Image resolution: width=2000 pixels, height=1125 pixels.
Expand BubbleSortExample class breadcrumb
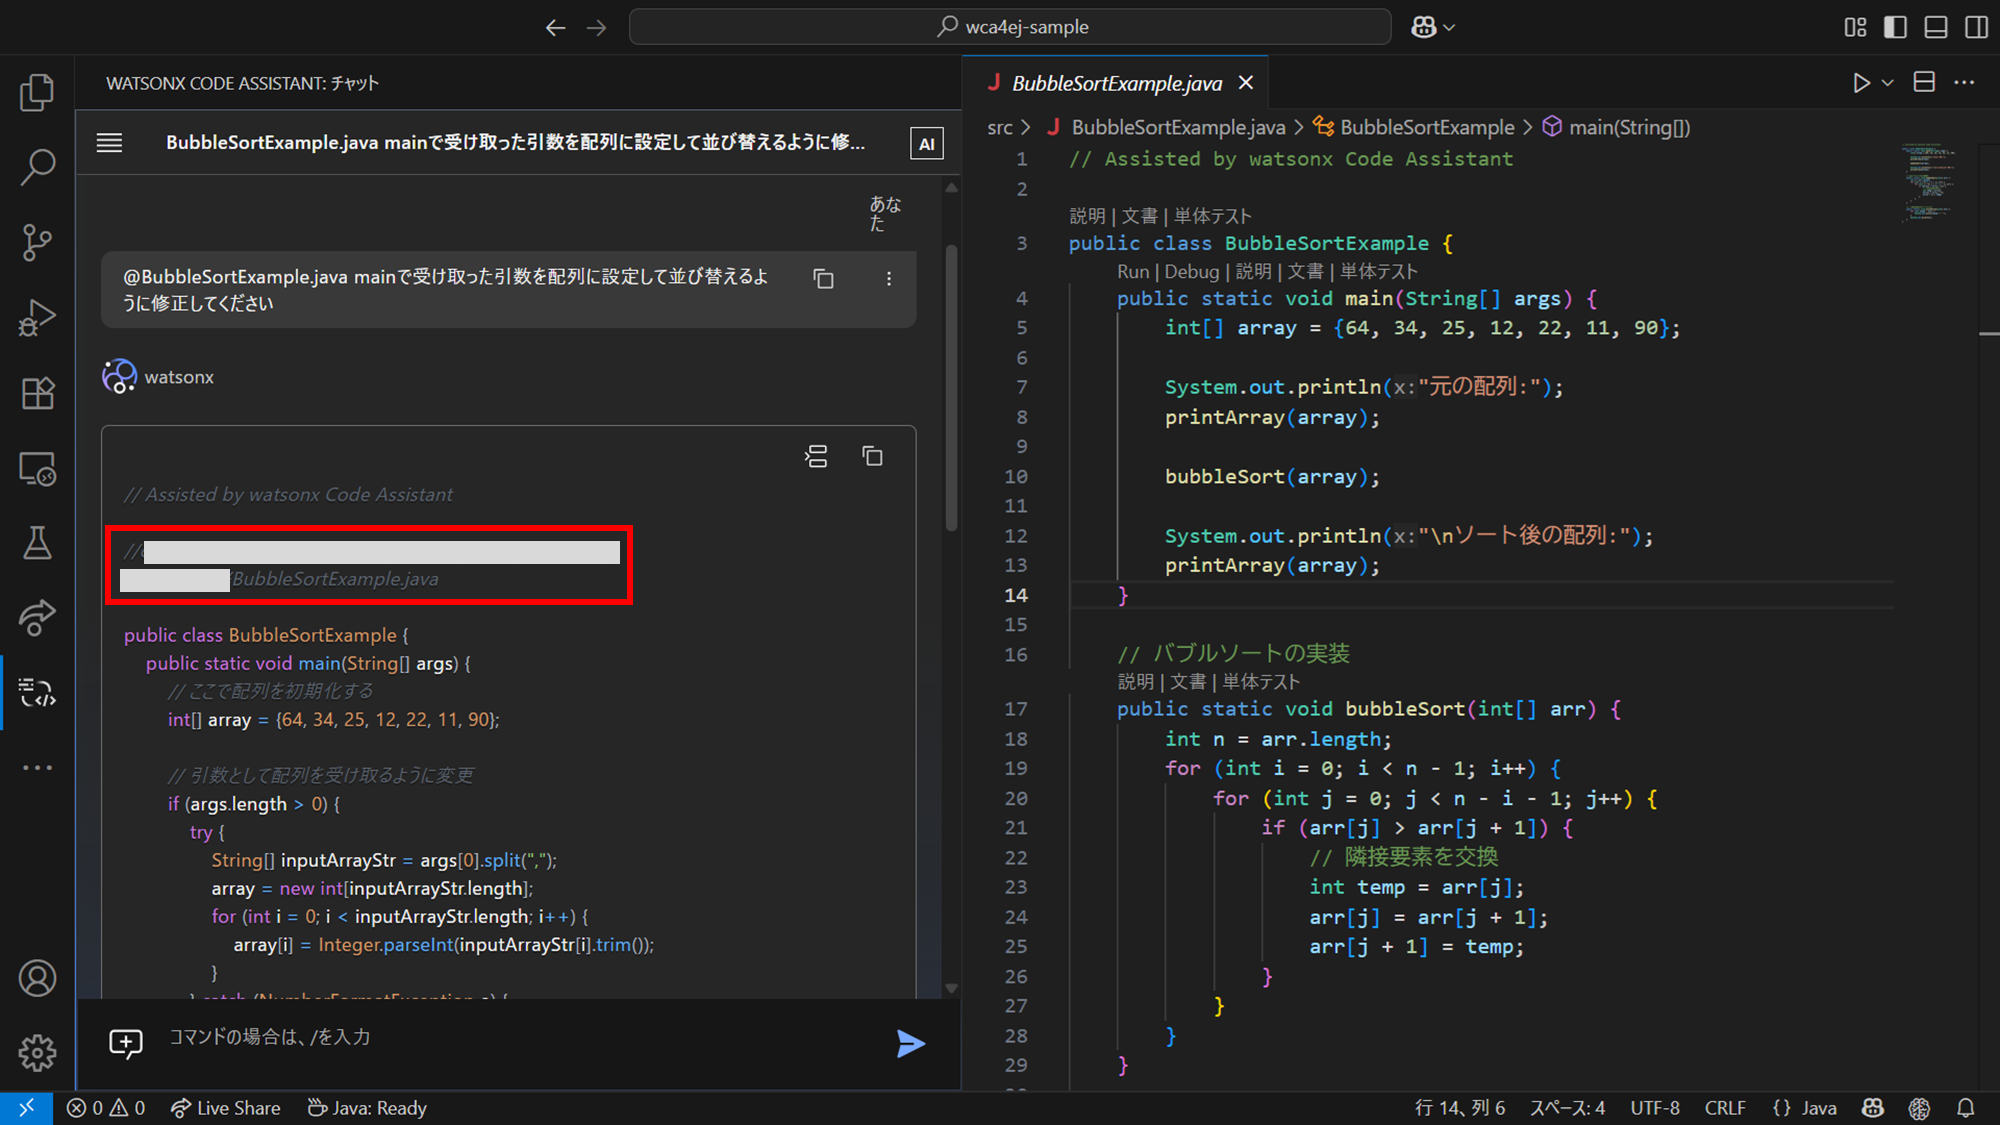click(1426, 127)
